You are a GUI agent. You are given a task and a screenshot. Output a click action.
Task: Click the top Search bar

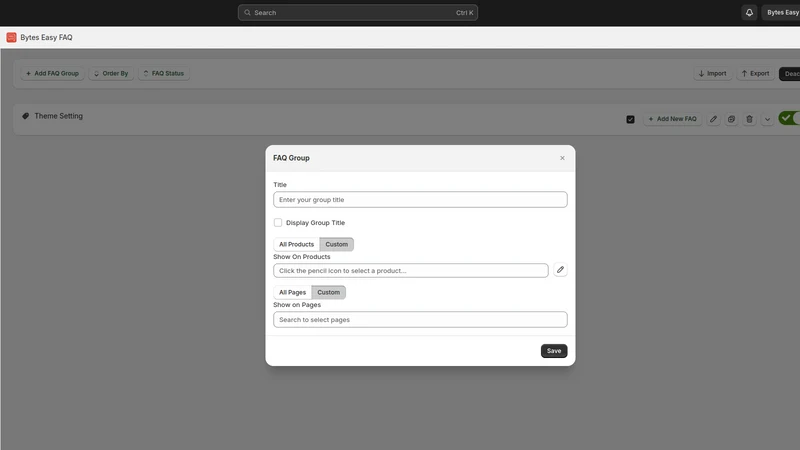(358, 13)
